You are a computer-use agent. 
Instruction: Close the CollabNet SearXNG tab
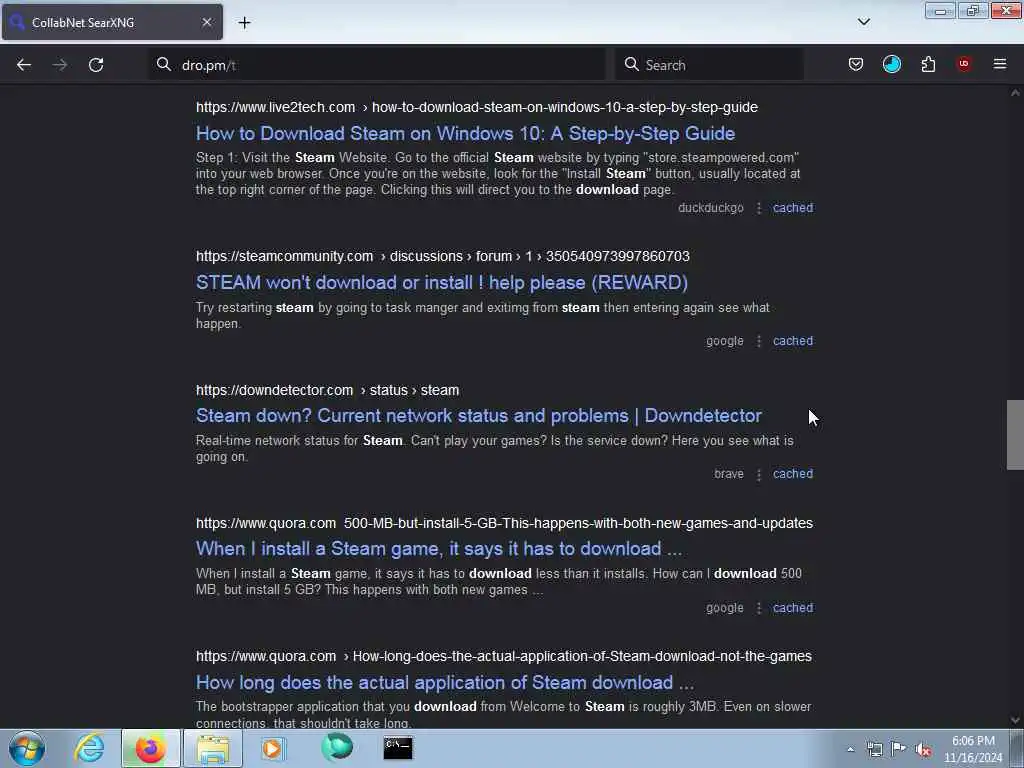(x=206, y=22)
